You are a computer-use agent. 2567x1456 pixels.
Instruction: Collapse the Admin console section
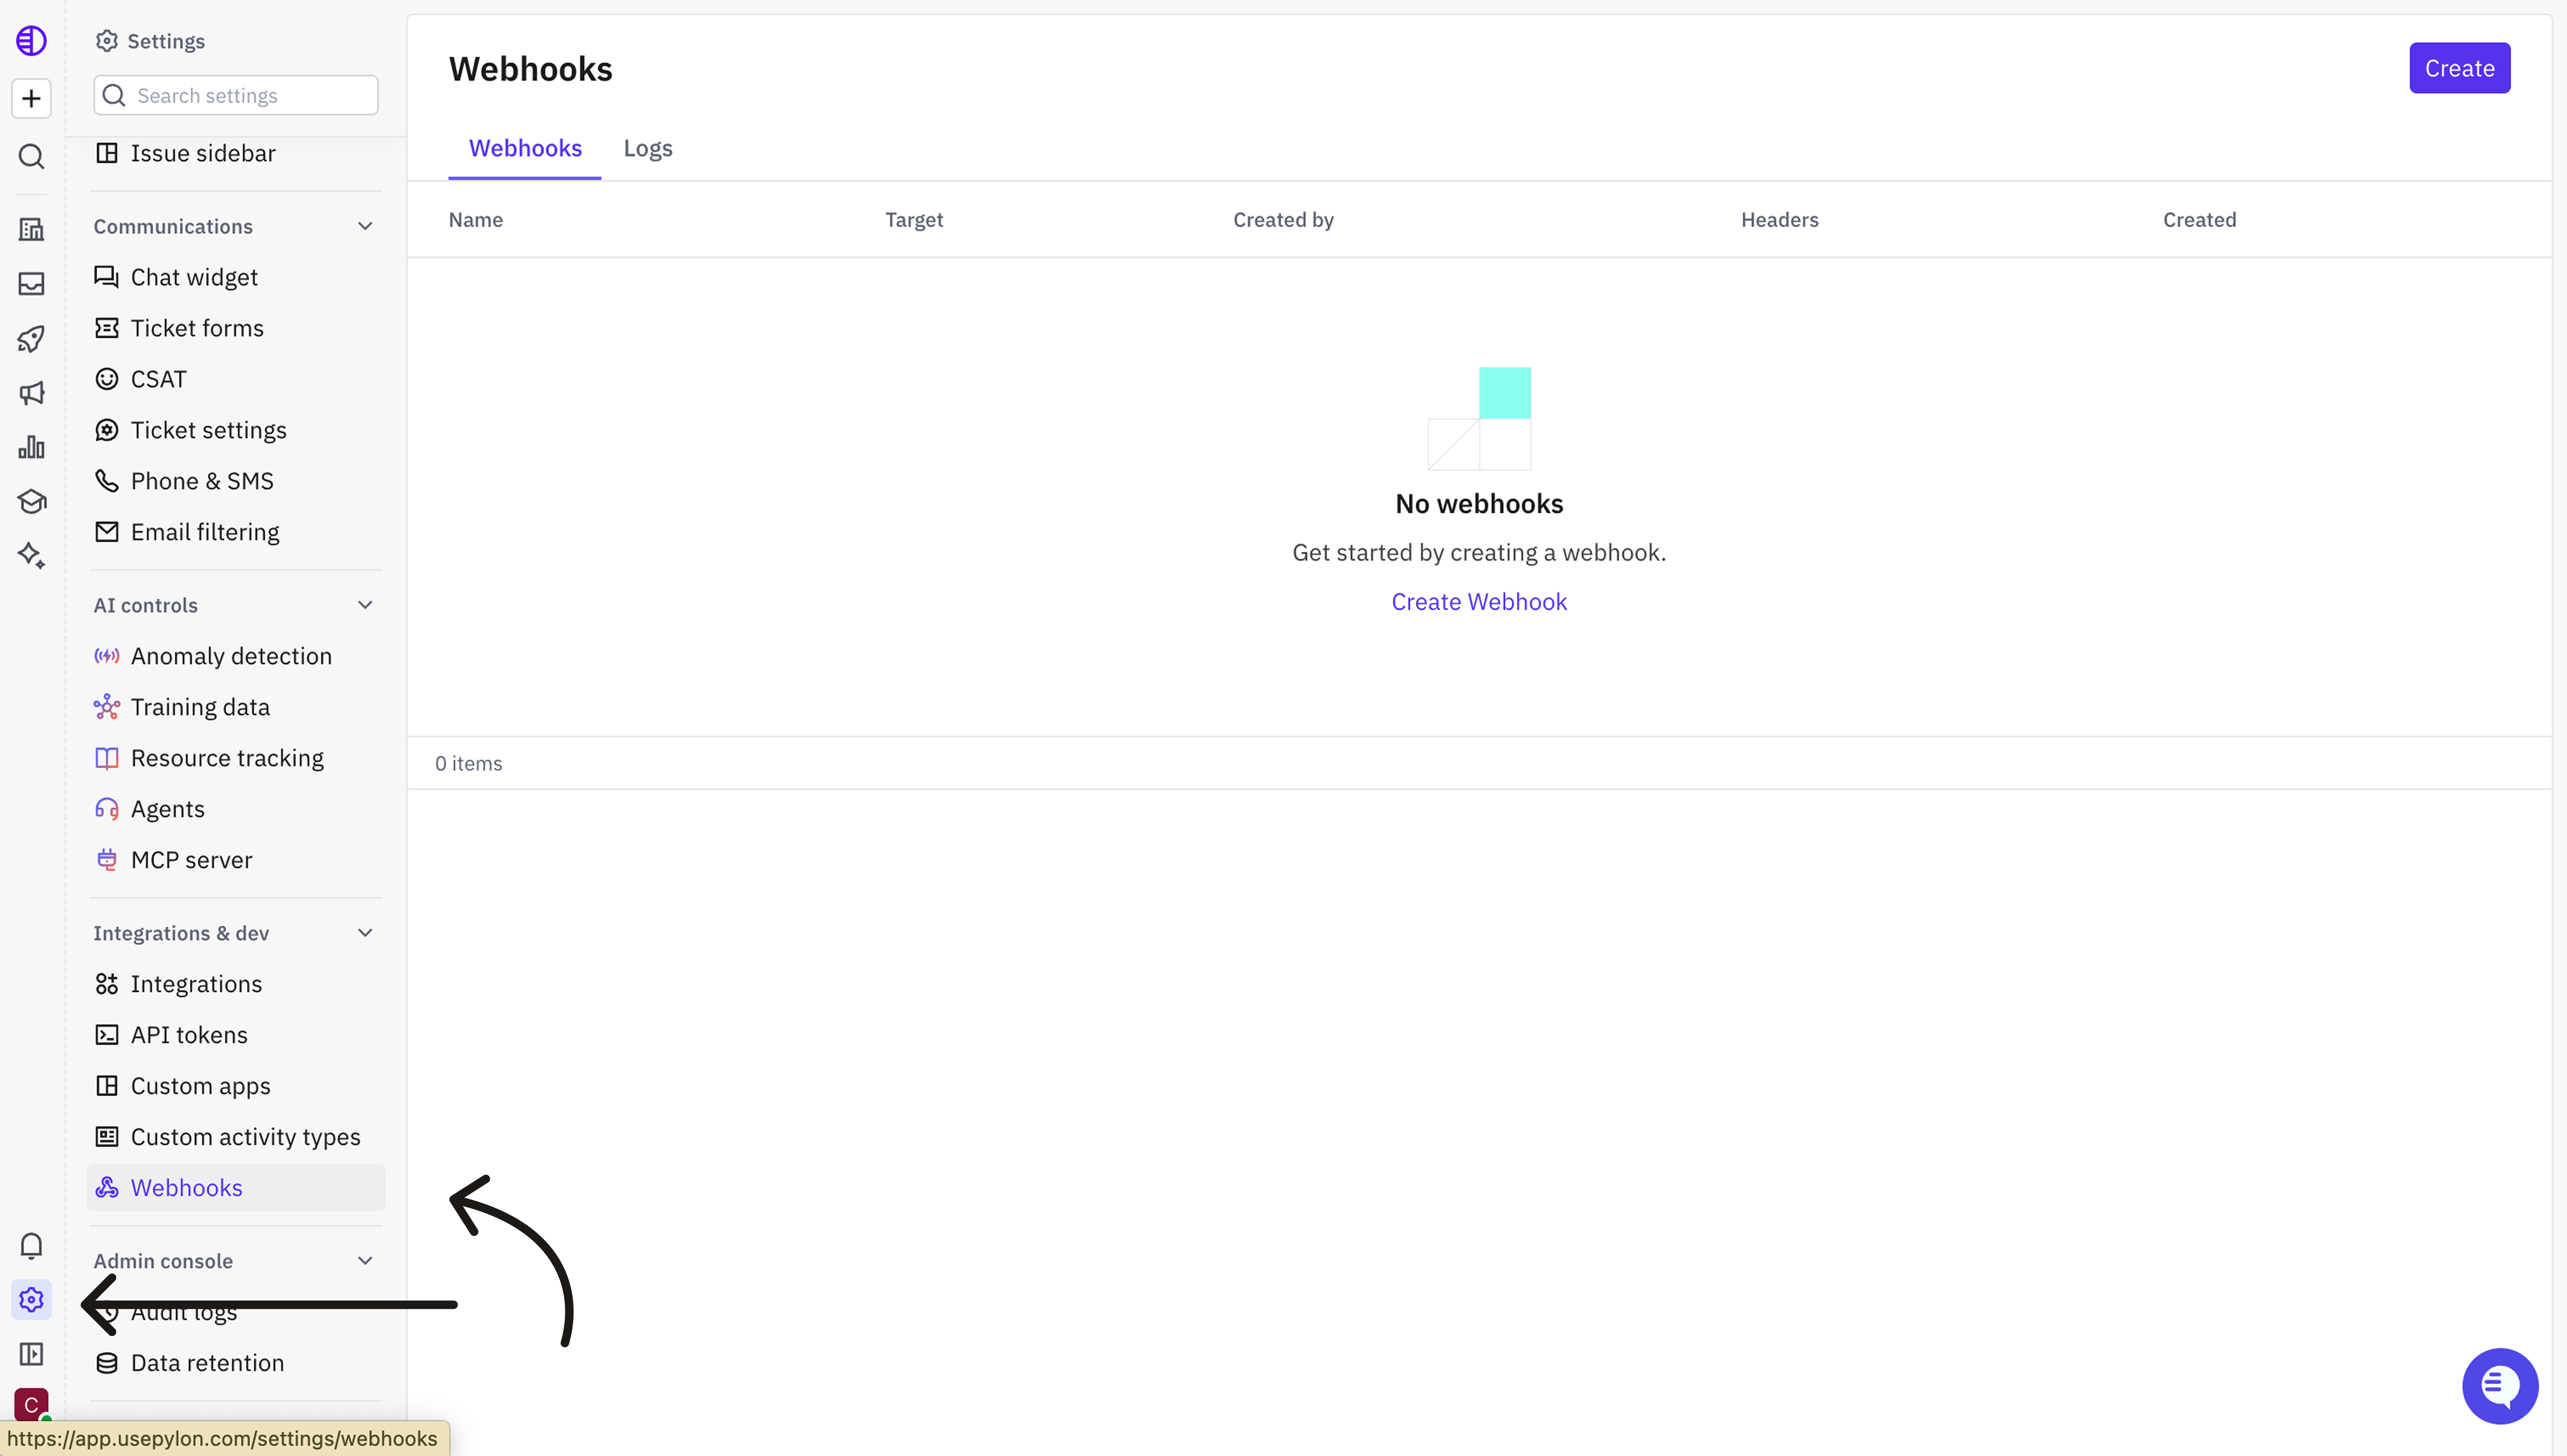tap(365, 1261)
